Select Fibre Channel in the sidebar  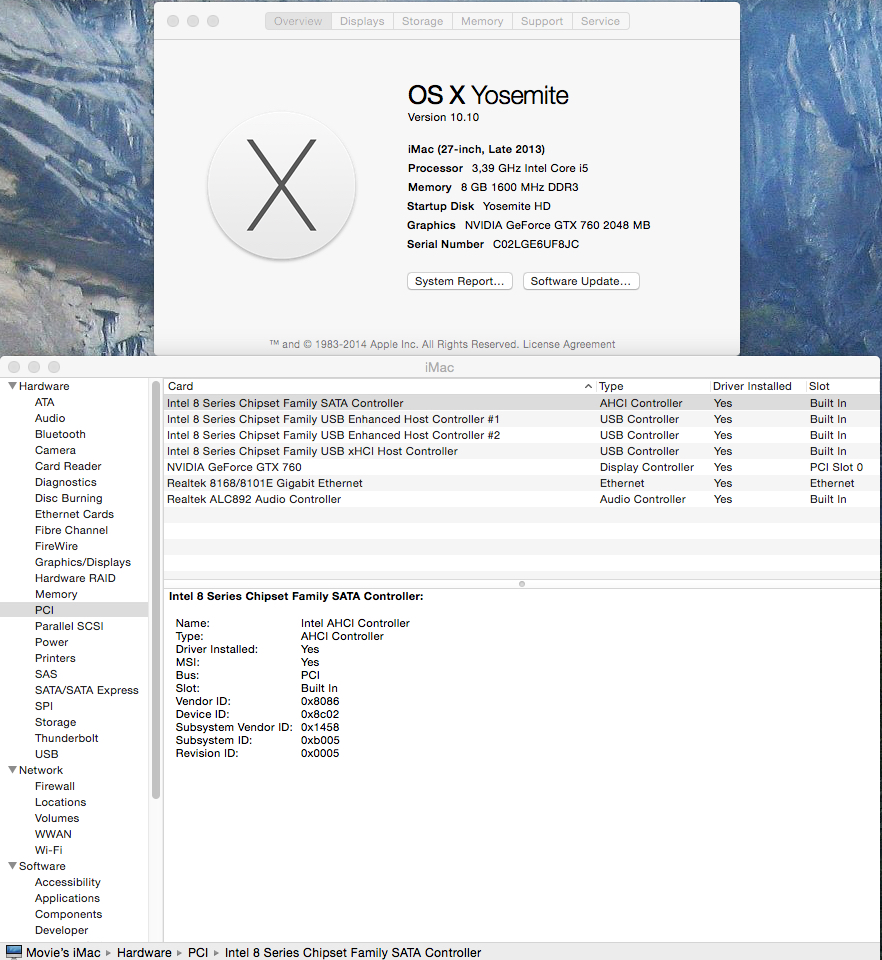(71, 530)
